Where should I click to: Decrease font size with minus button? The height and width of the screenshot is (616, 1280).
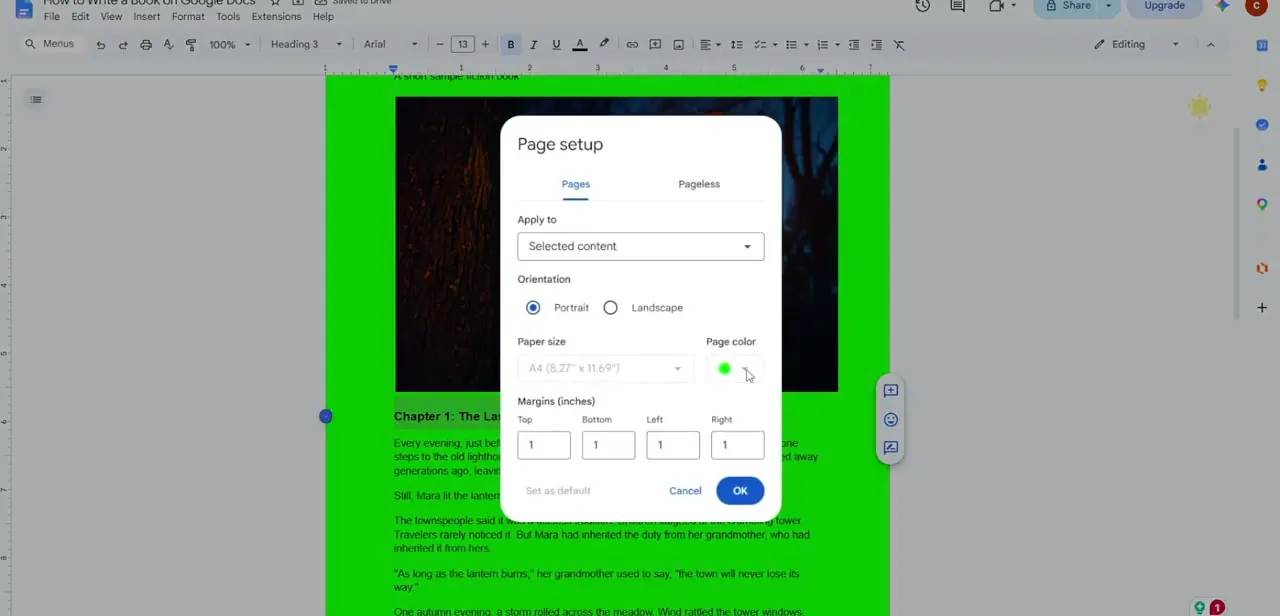click(x=440, y=44)
